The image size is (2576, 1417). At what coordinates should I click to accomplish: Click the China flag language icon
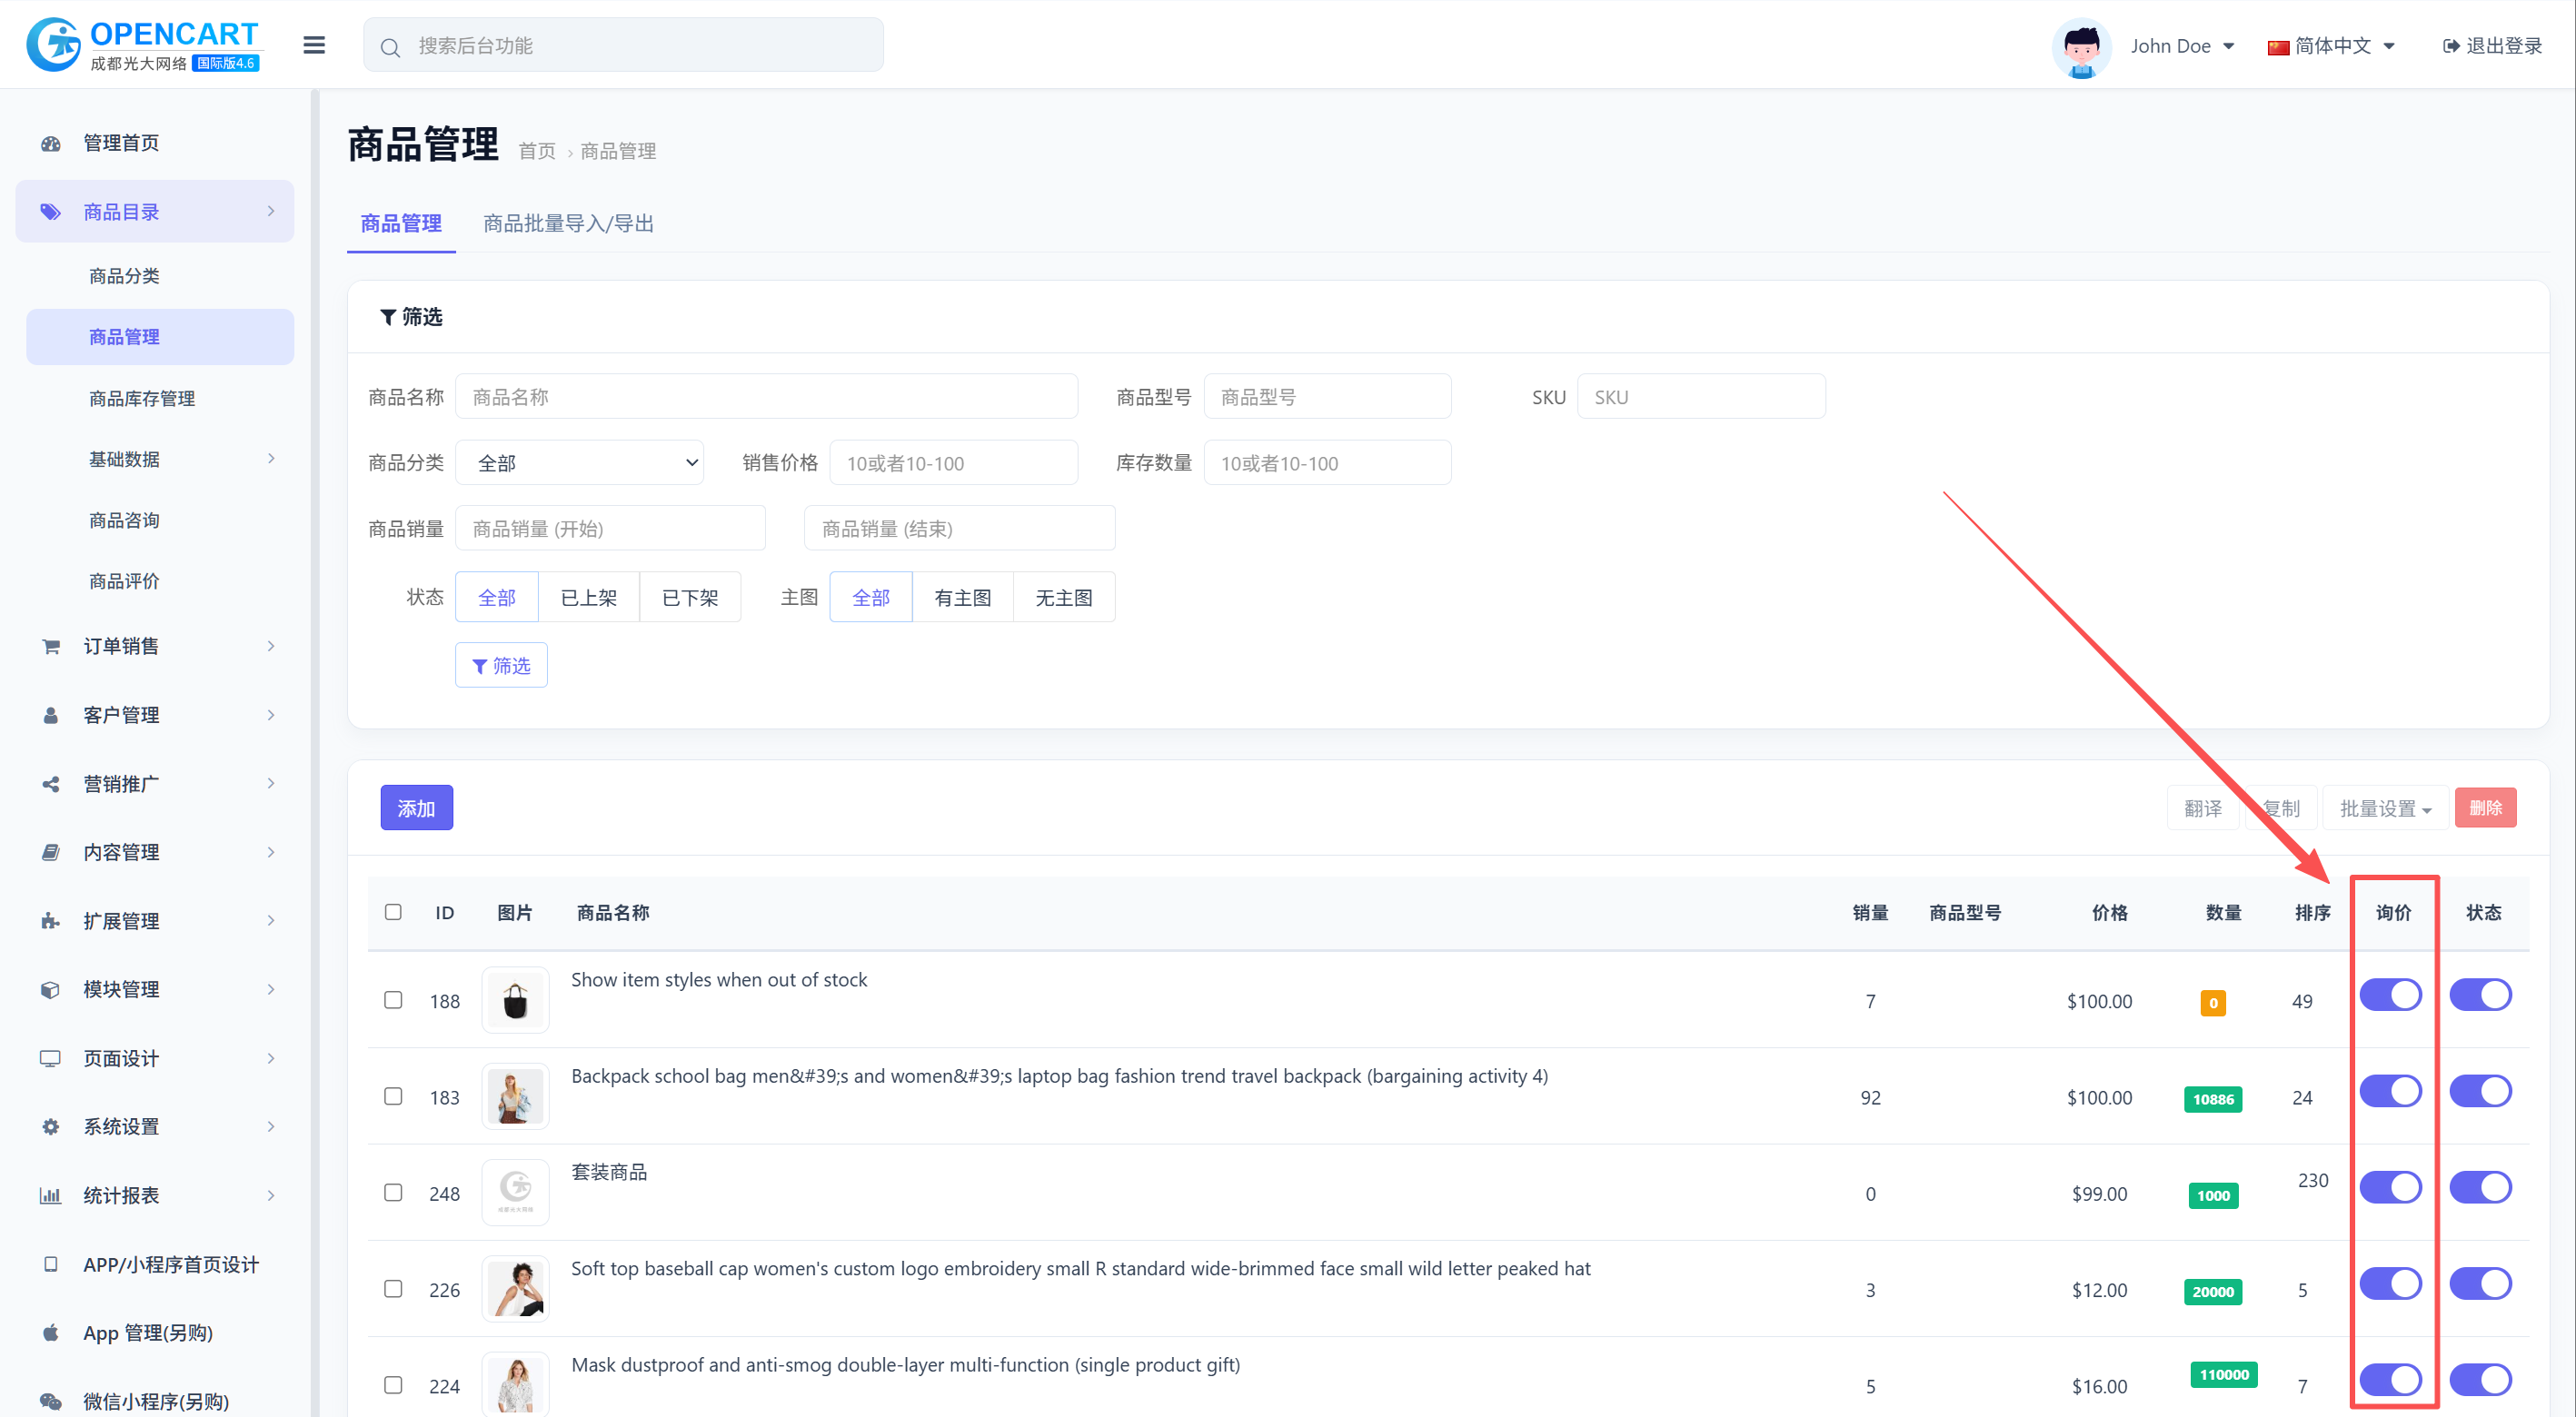pyautogui.click(x=2277, y=47)
